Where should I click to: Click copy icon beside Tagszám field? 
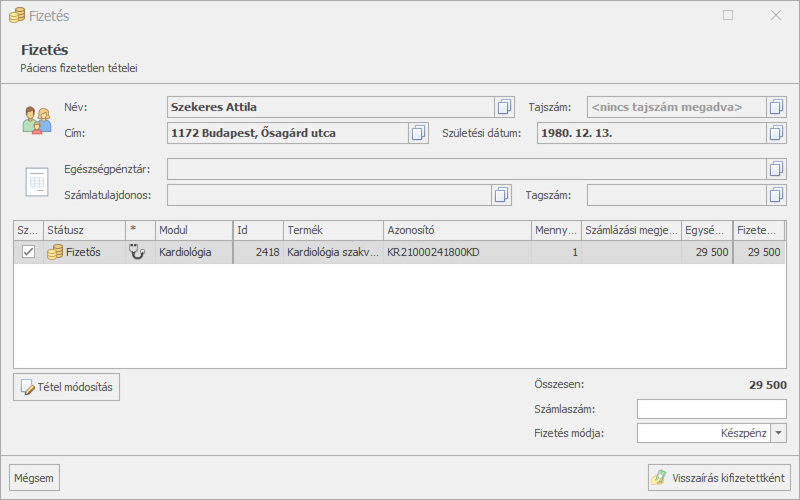(x=776, y=195)
